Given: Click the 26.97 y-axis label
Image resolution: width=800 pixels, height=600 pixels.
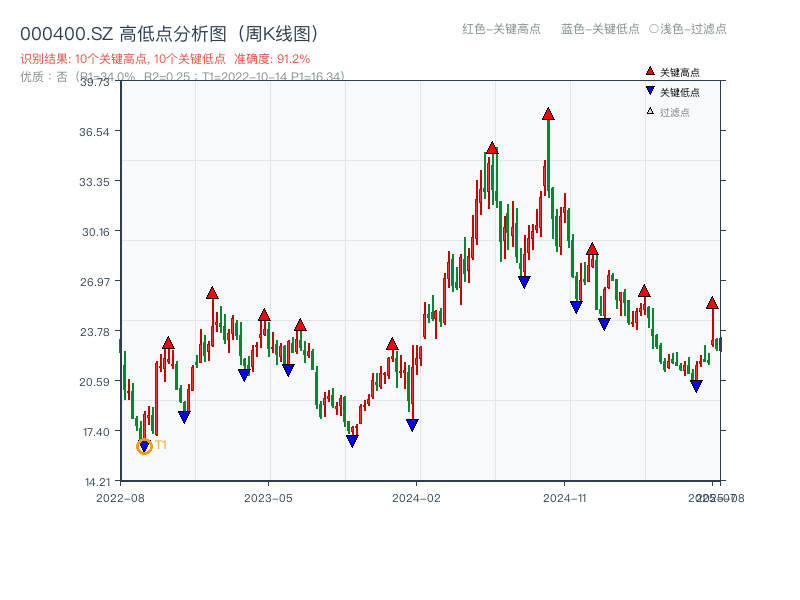Looking at the screenshot, I should point(94,282).
